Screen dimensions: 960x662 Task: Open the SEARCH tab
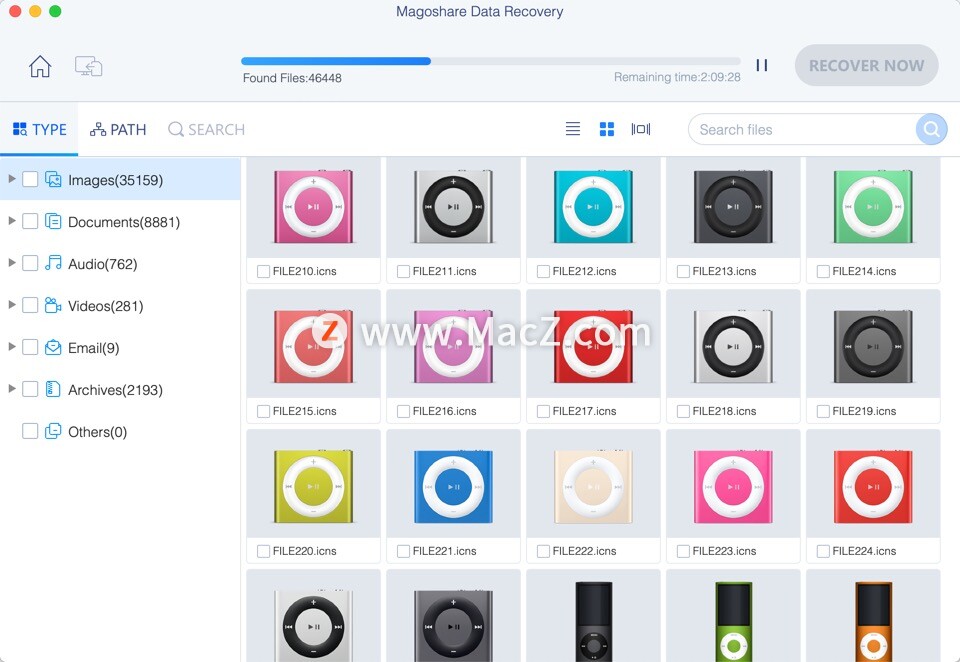206,129
